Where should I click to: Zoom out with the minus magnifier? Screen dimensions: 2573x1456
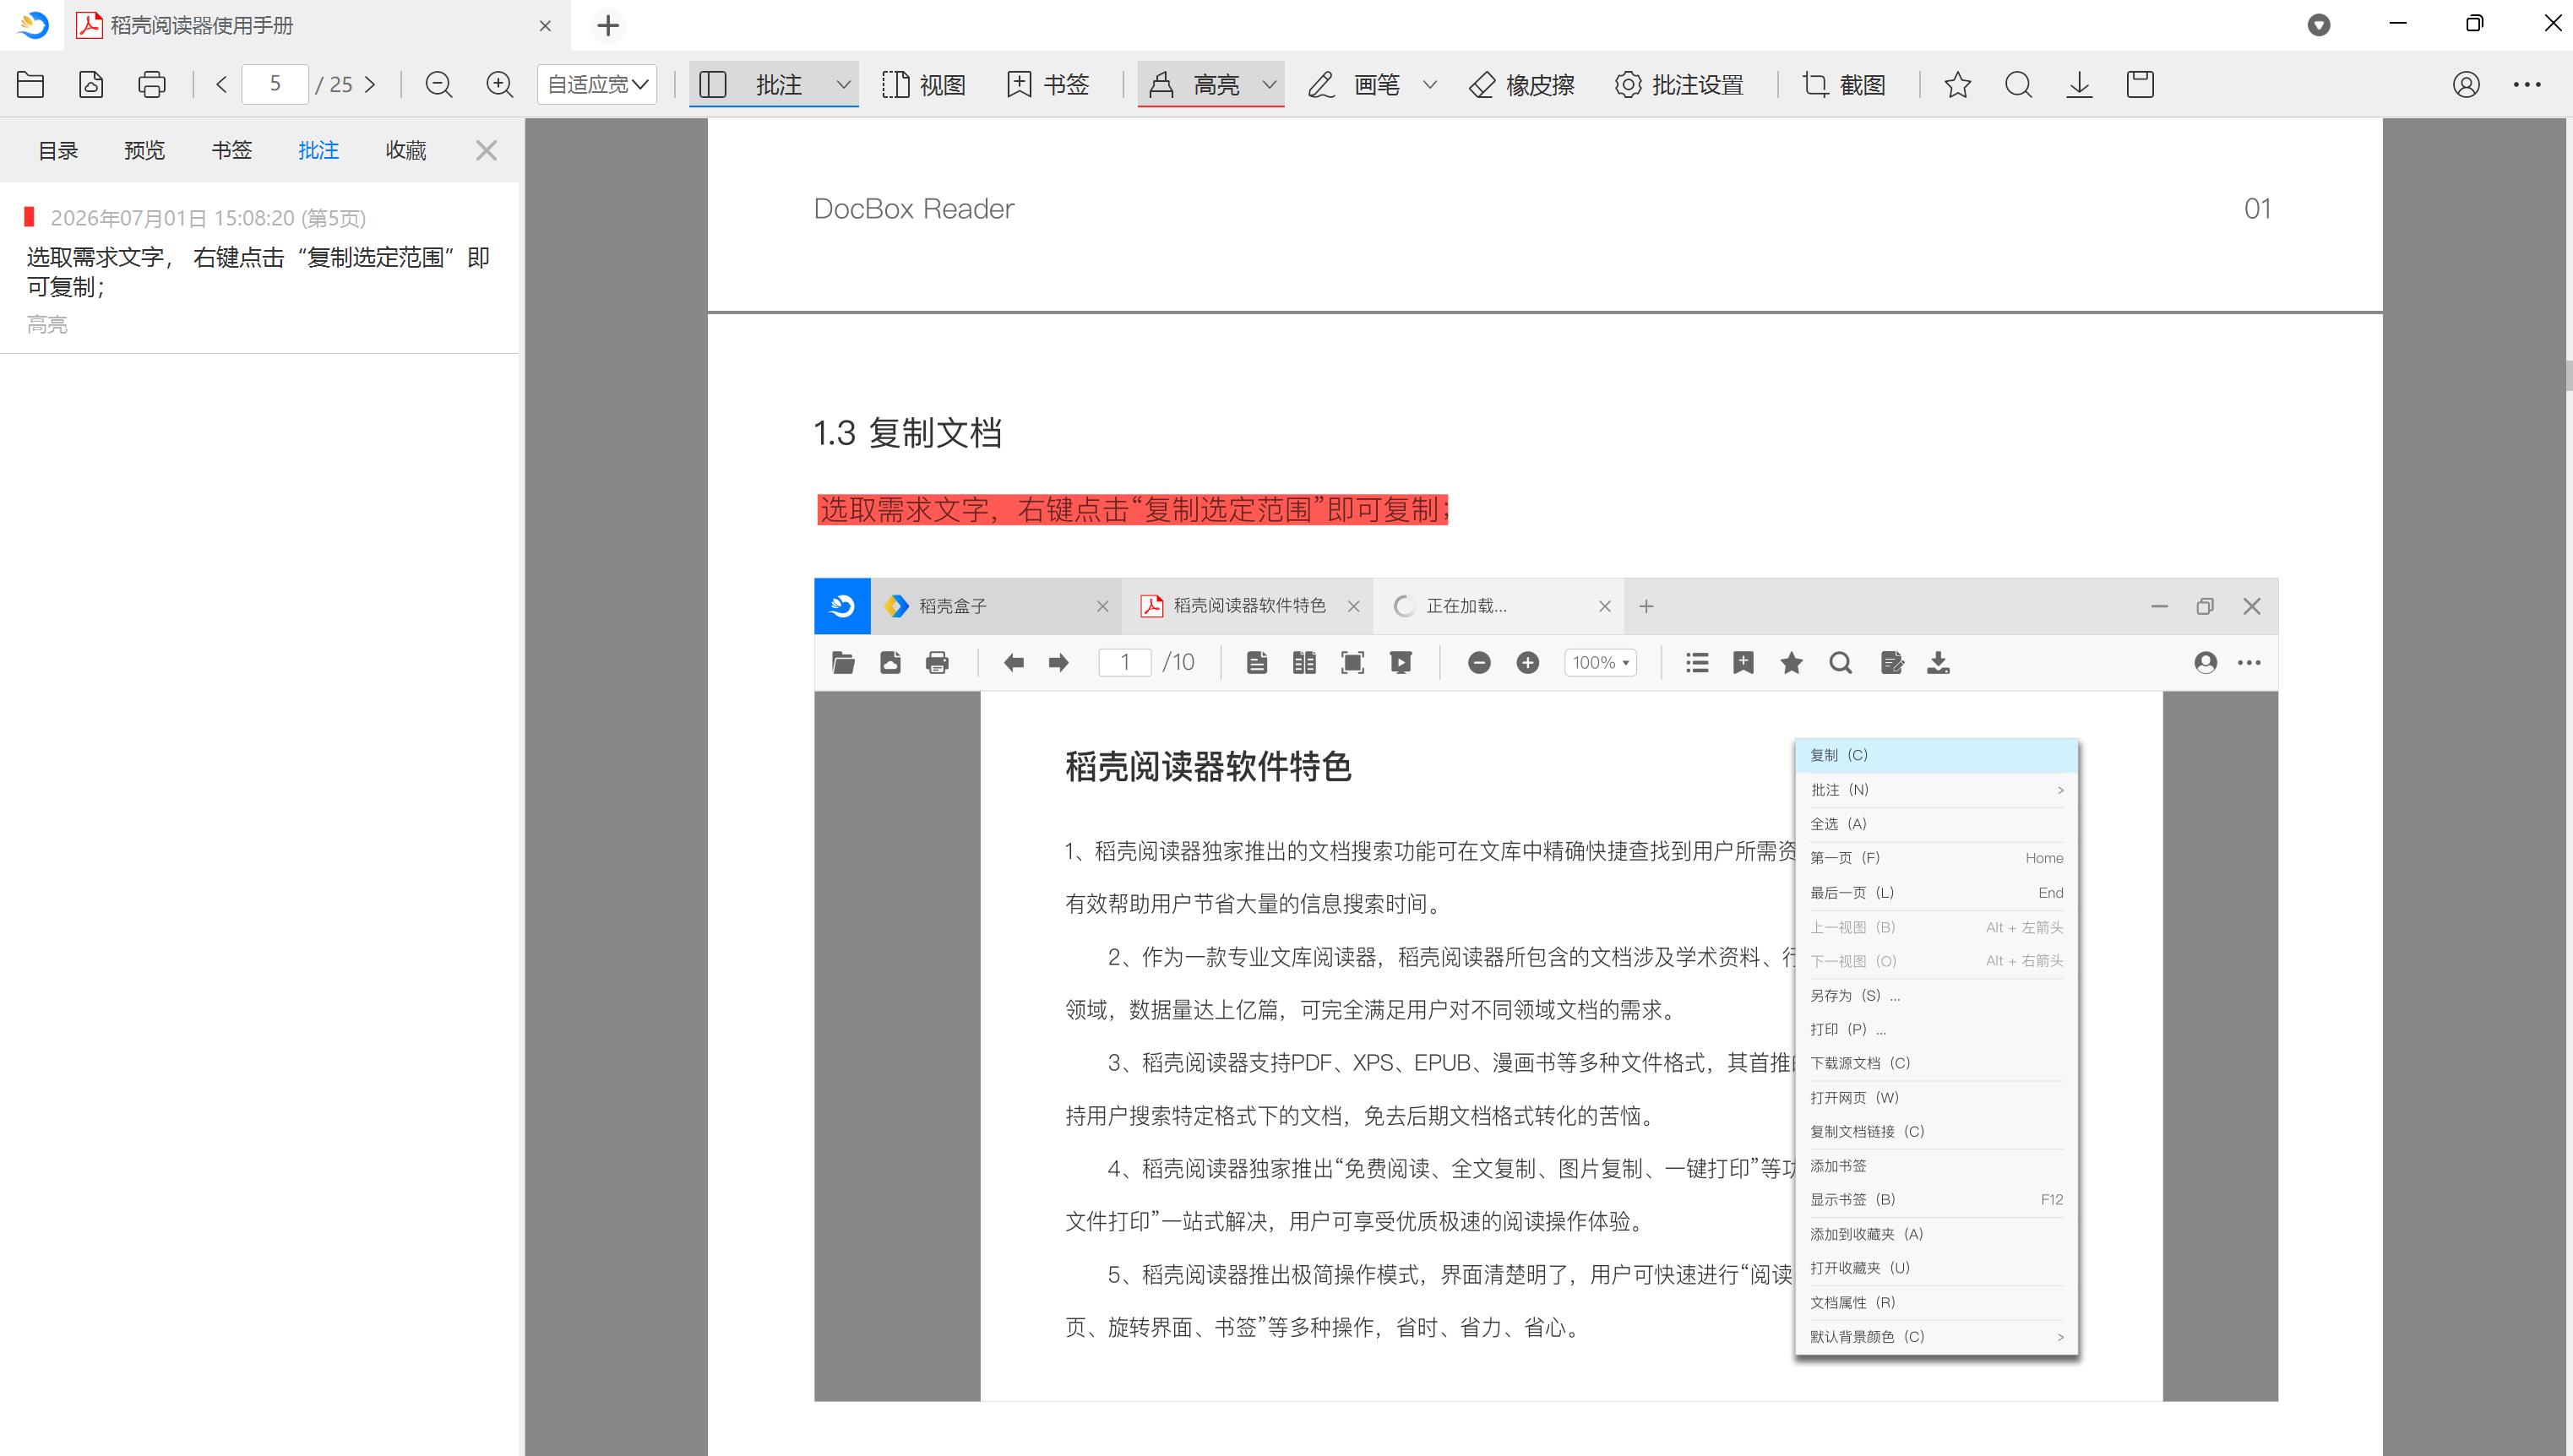[439, 85]
